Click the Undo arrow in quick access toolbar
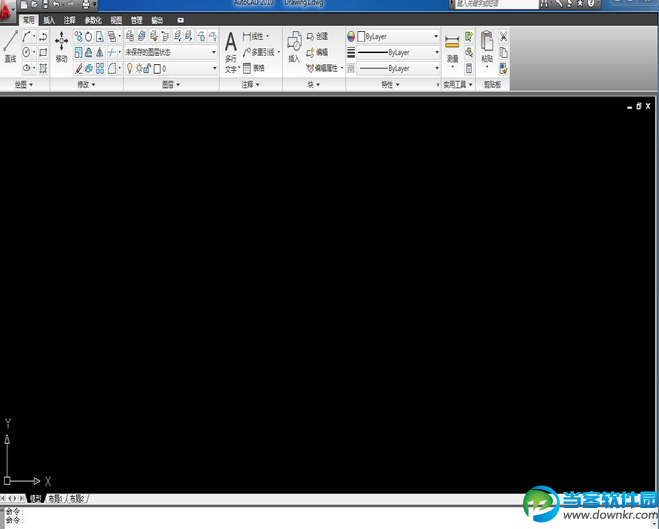The height and width of the screenshot is (529, 659). (x=56, y=5)
